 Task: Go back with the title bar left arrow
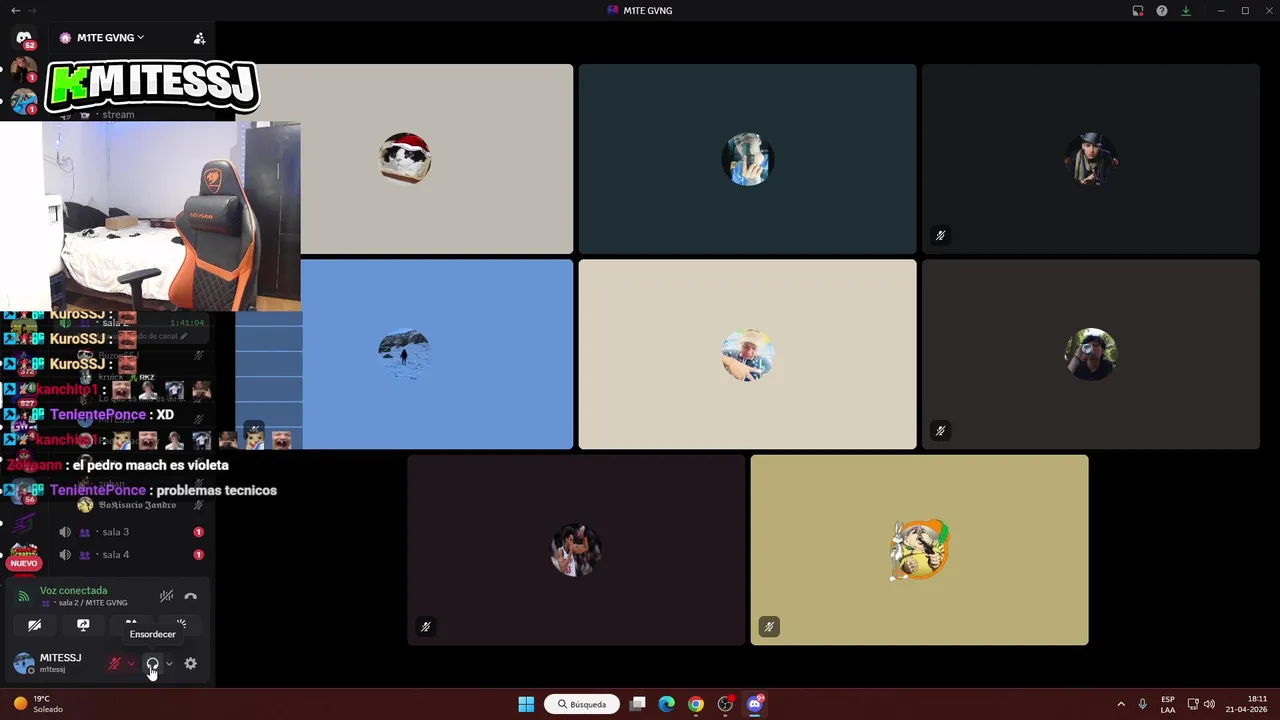point(15,11)
